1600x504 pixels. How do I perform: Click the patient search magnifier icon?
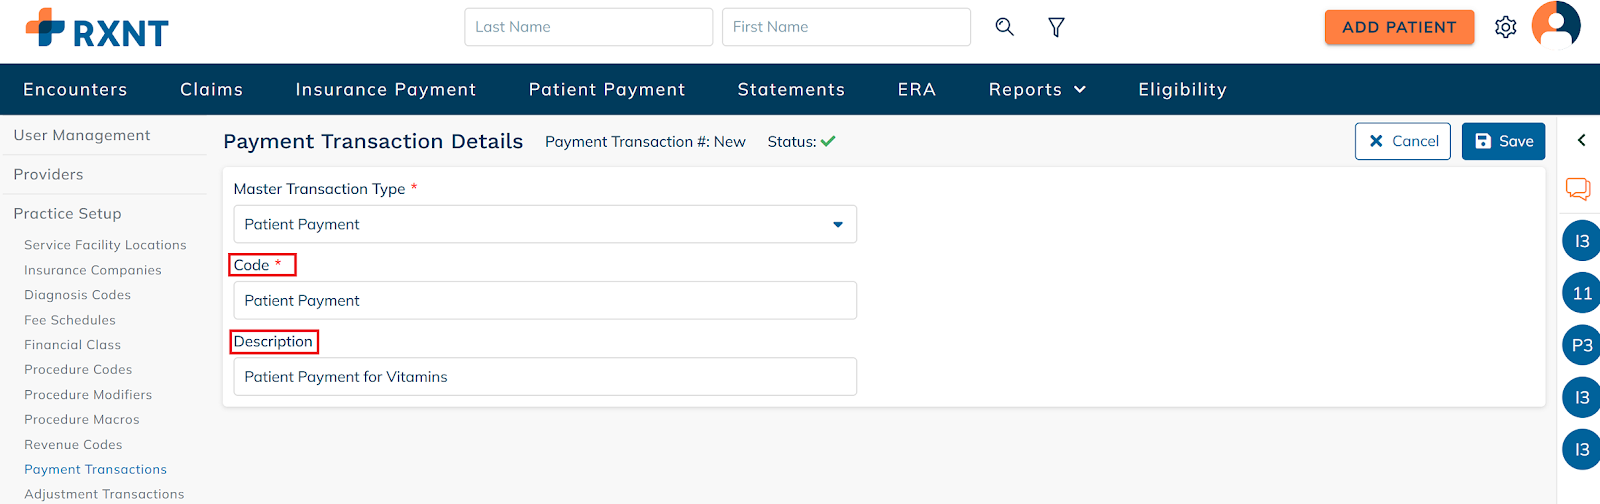(x=1005, y=27)
